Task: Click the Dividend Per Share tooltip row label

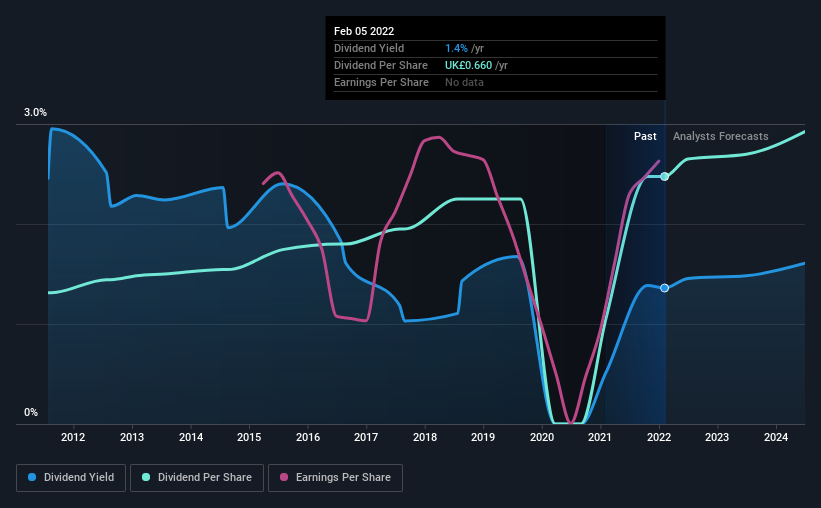Action: click(x=381, y=65)
